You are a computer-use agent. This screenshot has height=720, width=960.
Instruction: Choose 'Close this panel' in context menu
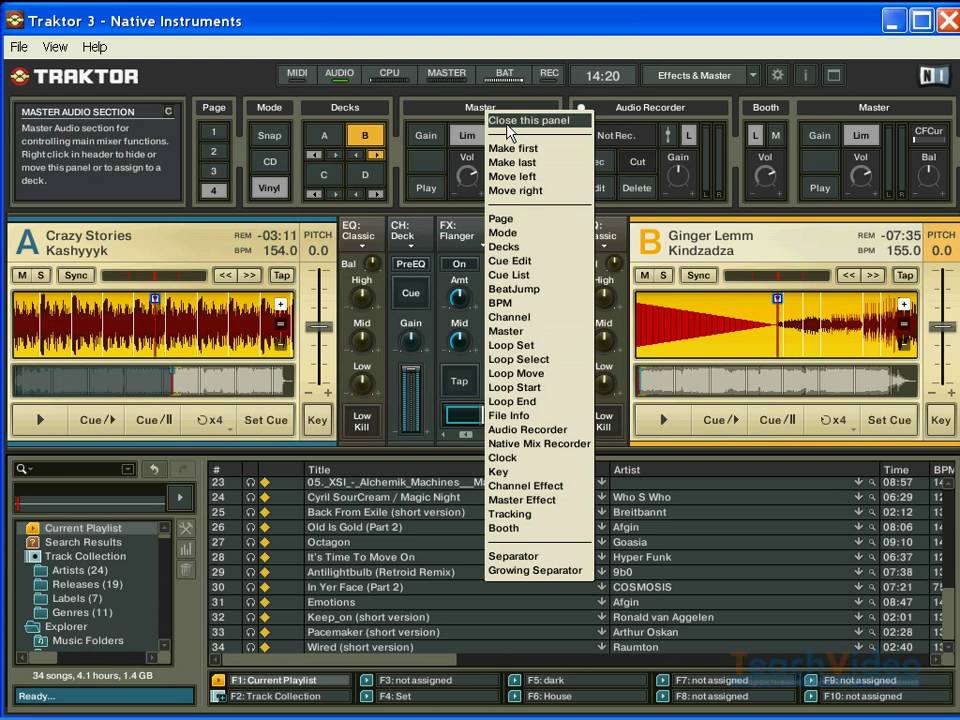pos(539,120)
